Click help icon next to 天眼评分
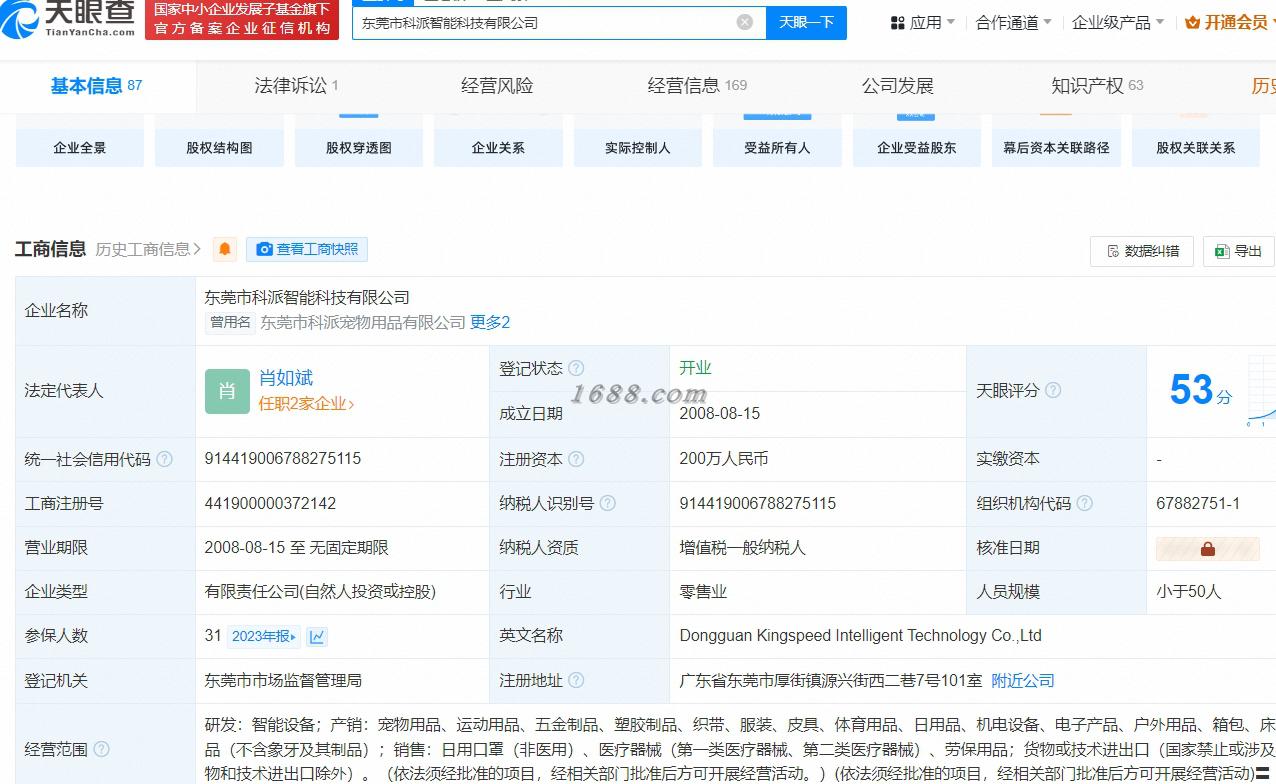 click(1053, 391)
